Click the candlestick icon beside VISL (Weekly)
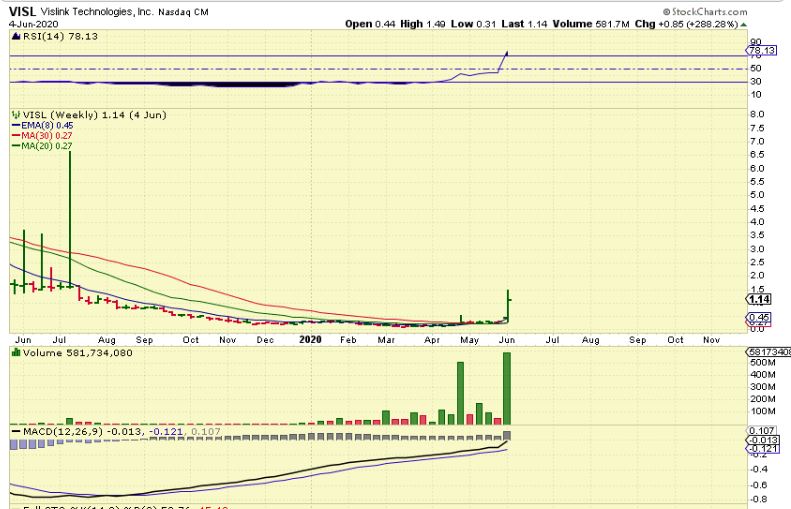The image size is (791, 509). 13,115
